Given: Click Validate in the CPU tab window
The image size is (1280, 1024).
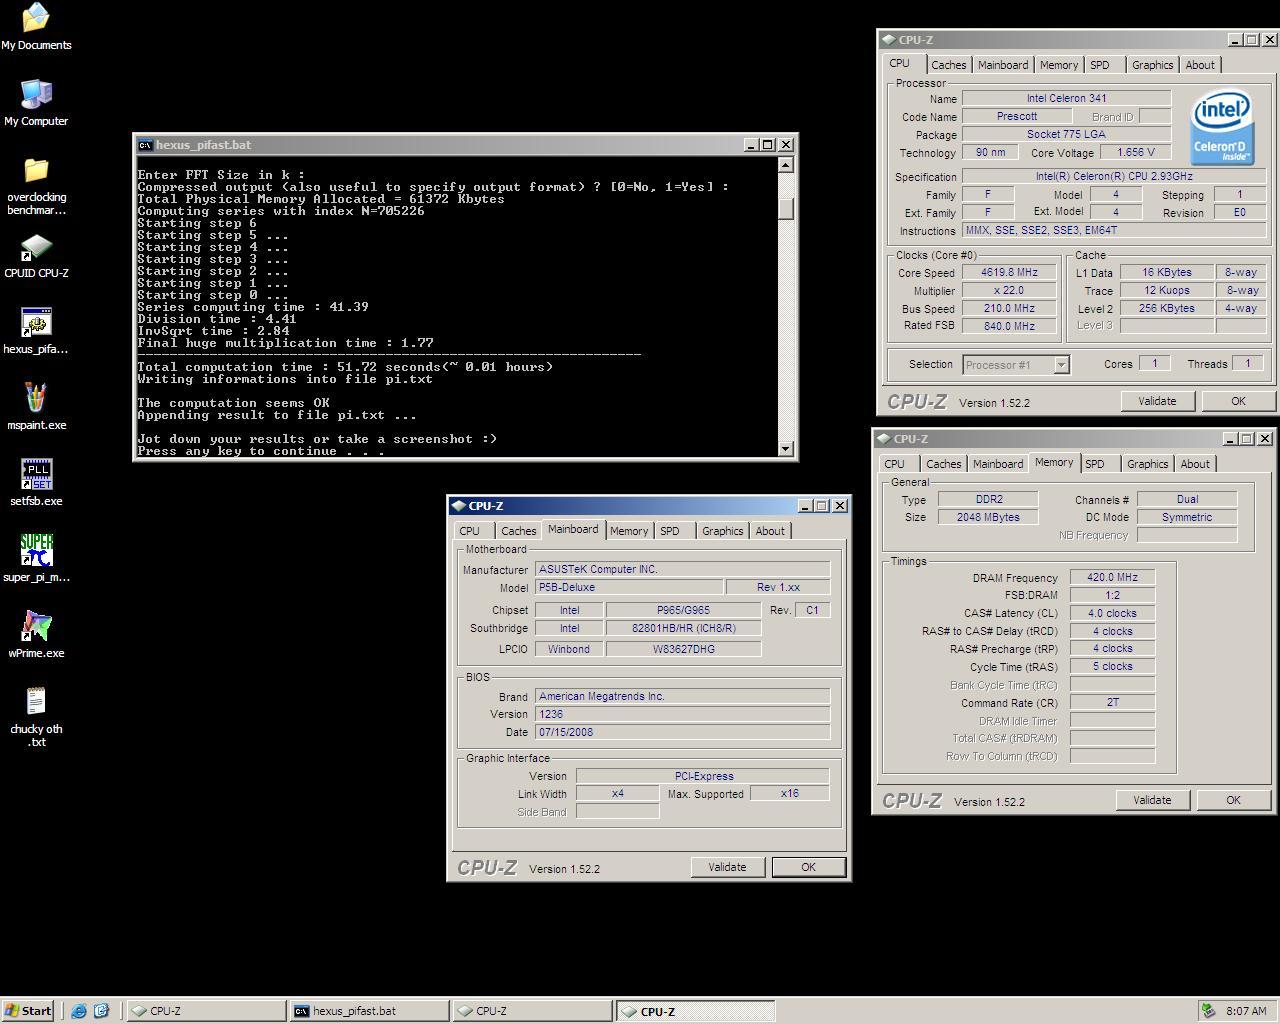Looking at the screenshot, I should (x=1157, y=401).
